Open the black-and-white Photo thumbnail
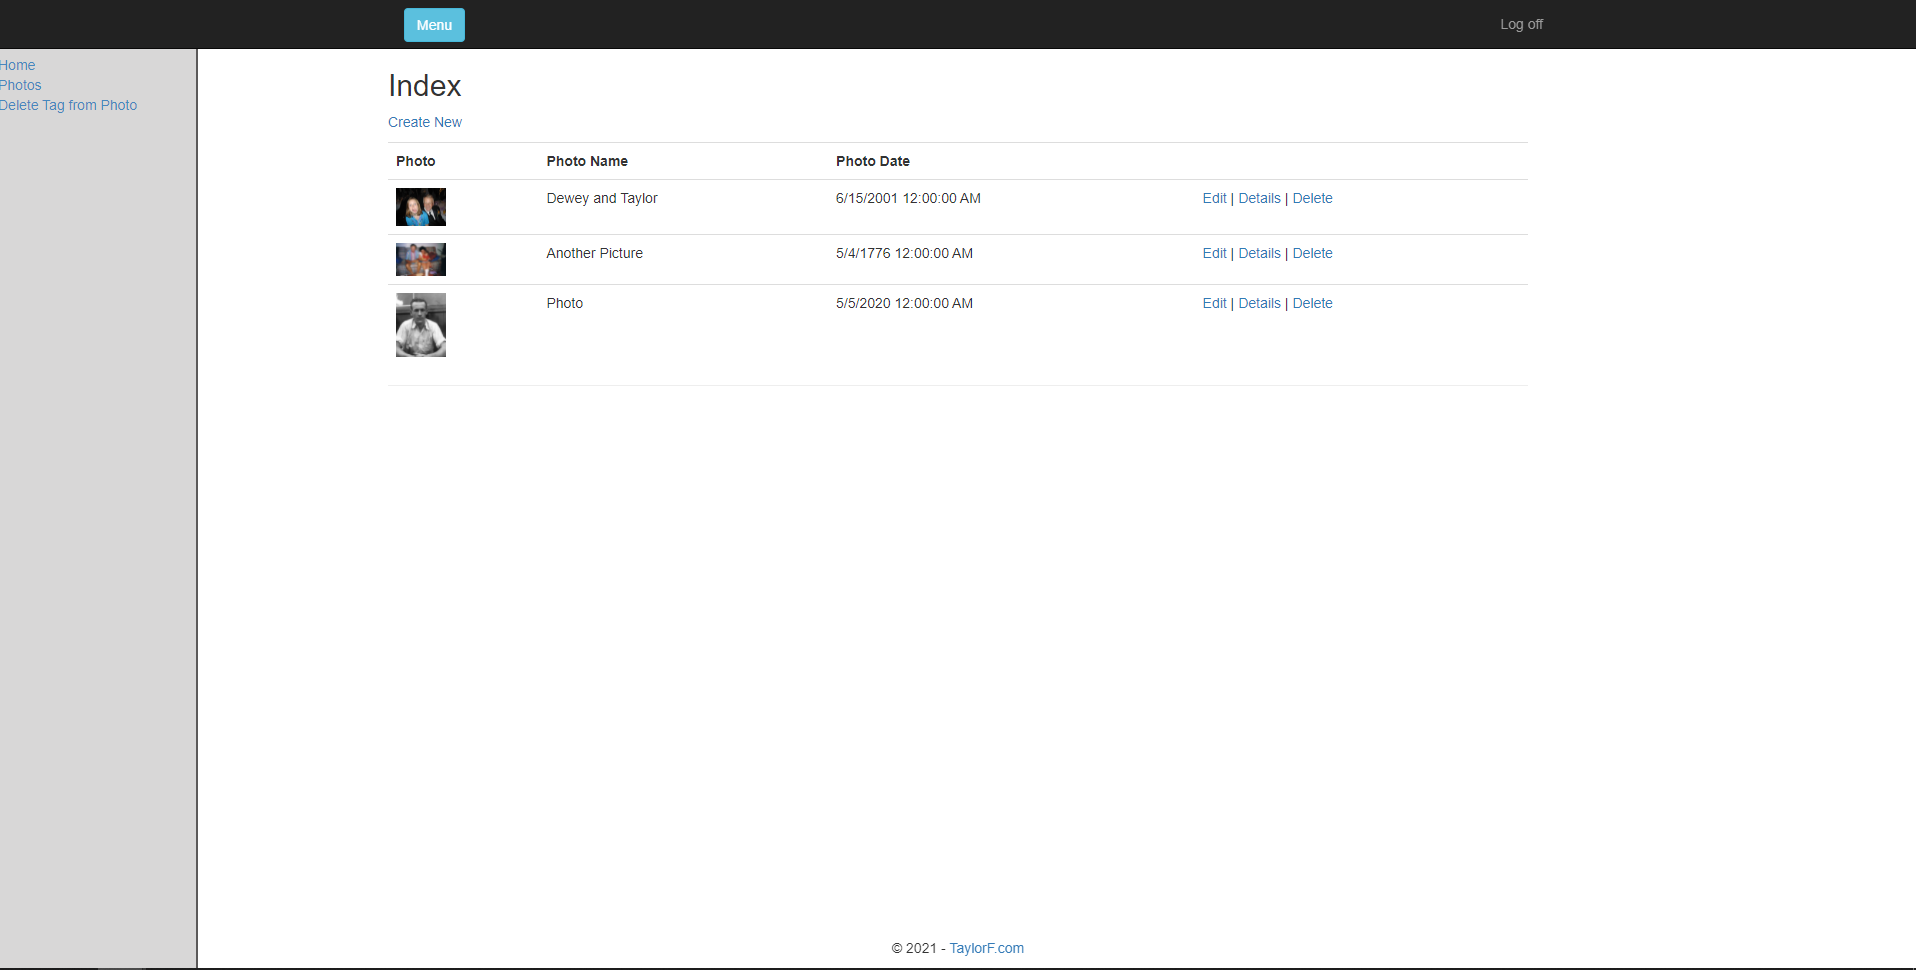The width and height of the screenshot is (1916, 970). pos(421,325)
